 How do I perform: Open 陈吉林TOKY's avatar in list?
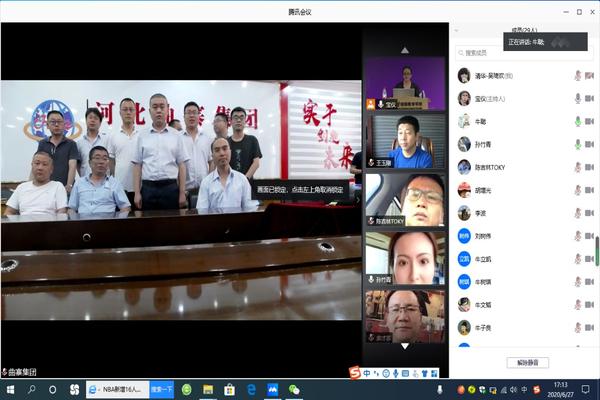(x=464, y=167)
